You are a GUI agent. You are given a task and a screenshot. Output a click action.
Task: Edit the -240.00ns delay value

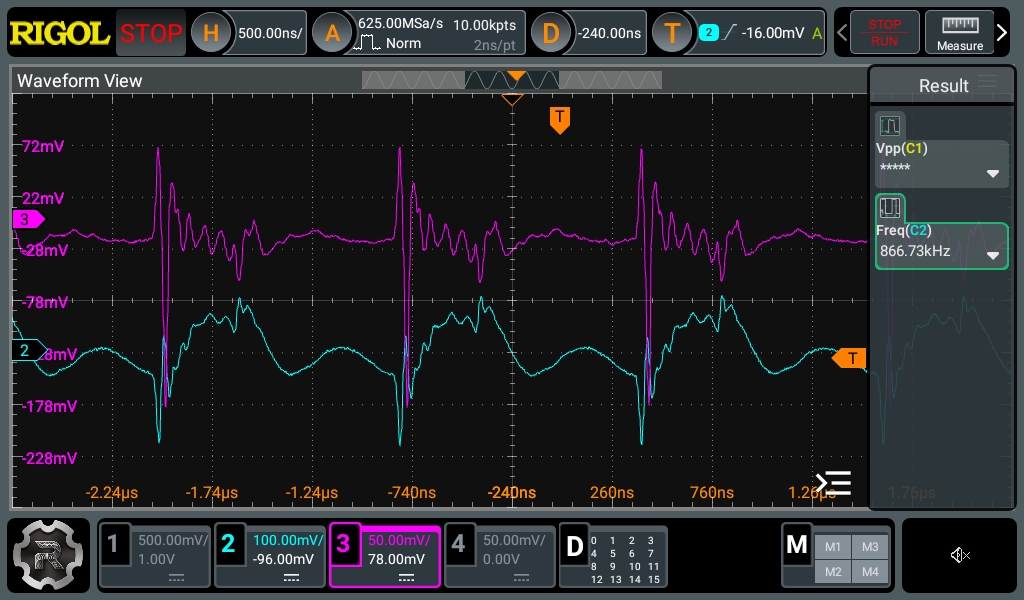pos(609,33)
